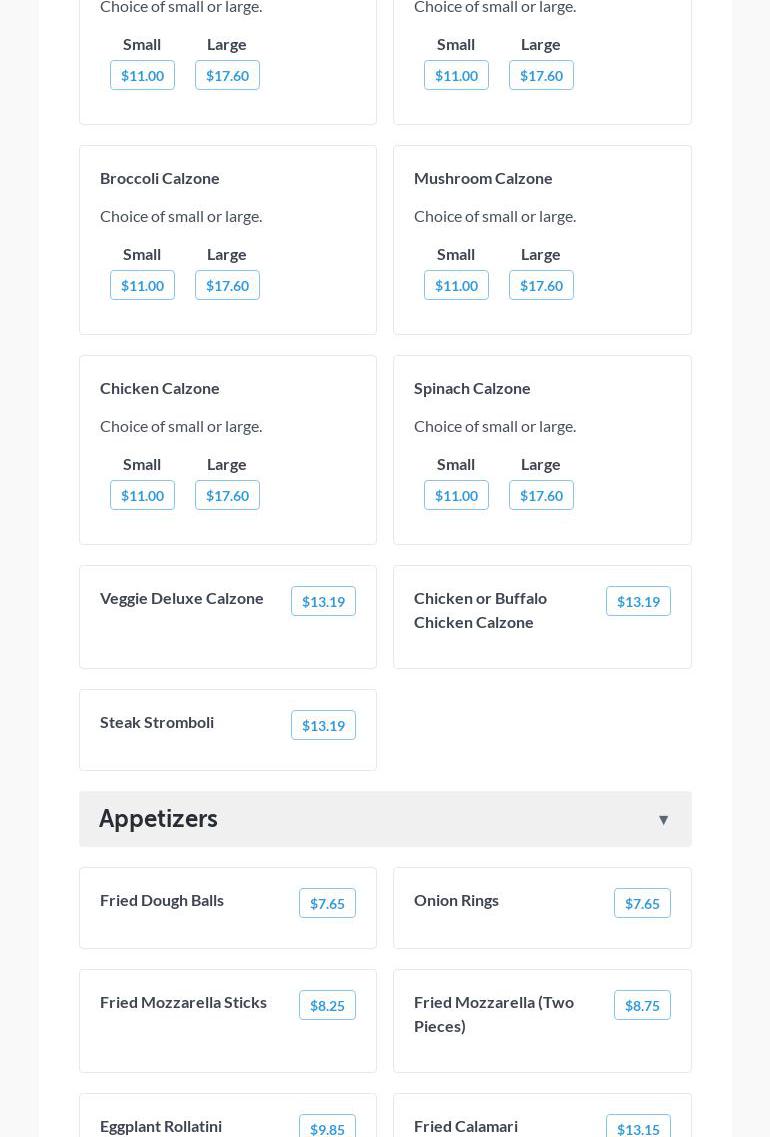Choose small Mushroom Calzone price

pos(456,286)
